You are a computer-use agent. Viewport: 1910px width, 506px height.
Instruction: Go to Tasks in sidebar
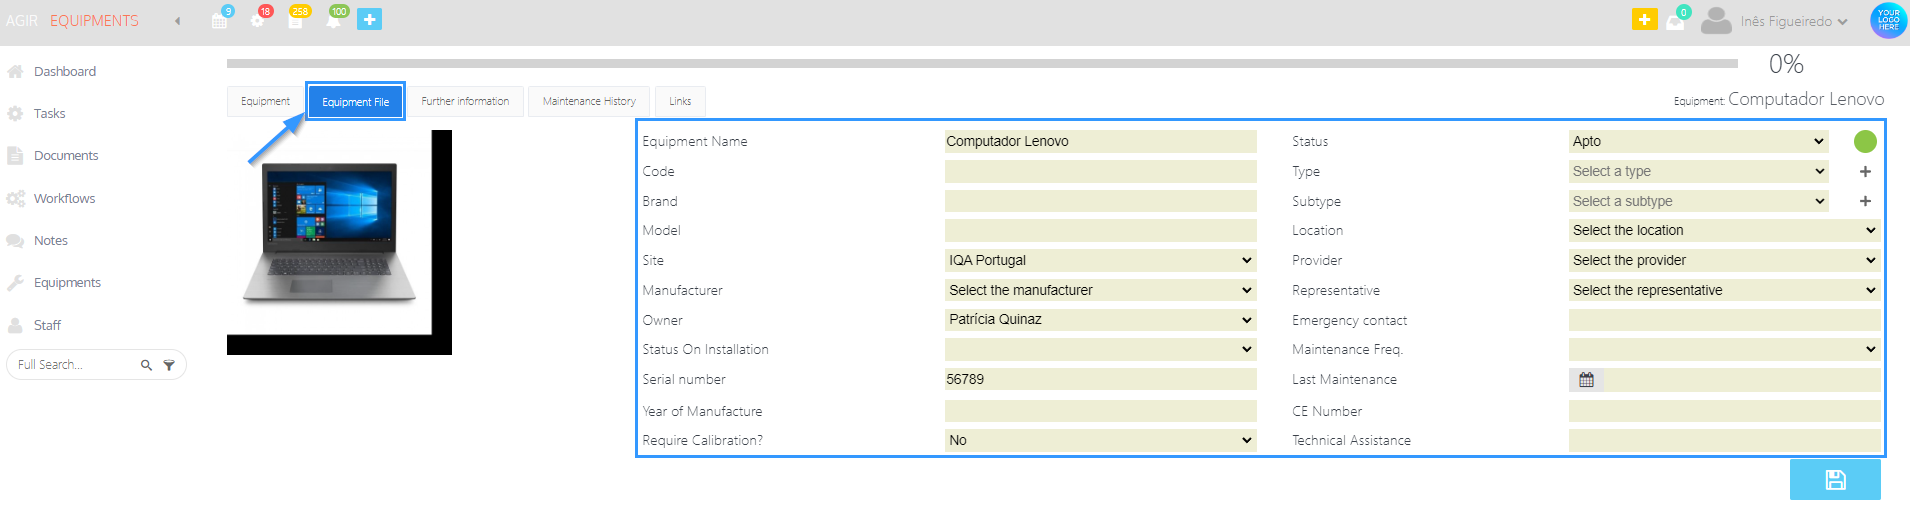(49, 114)
